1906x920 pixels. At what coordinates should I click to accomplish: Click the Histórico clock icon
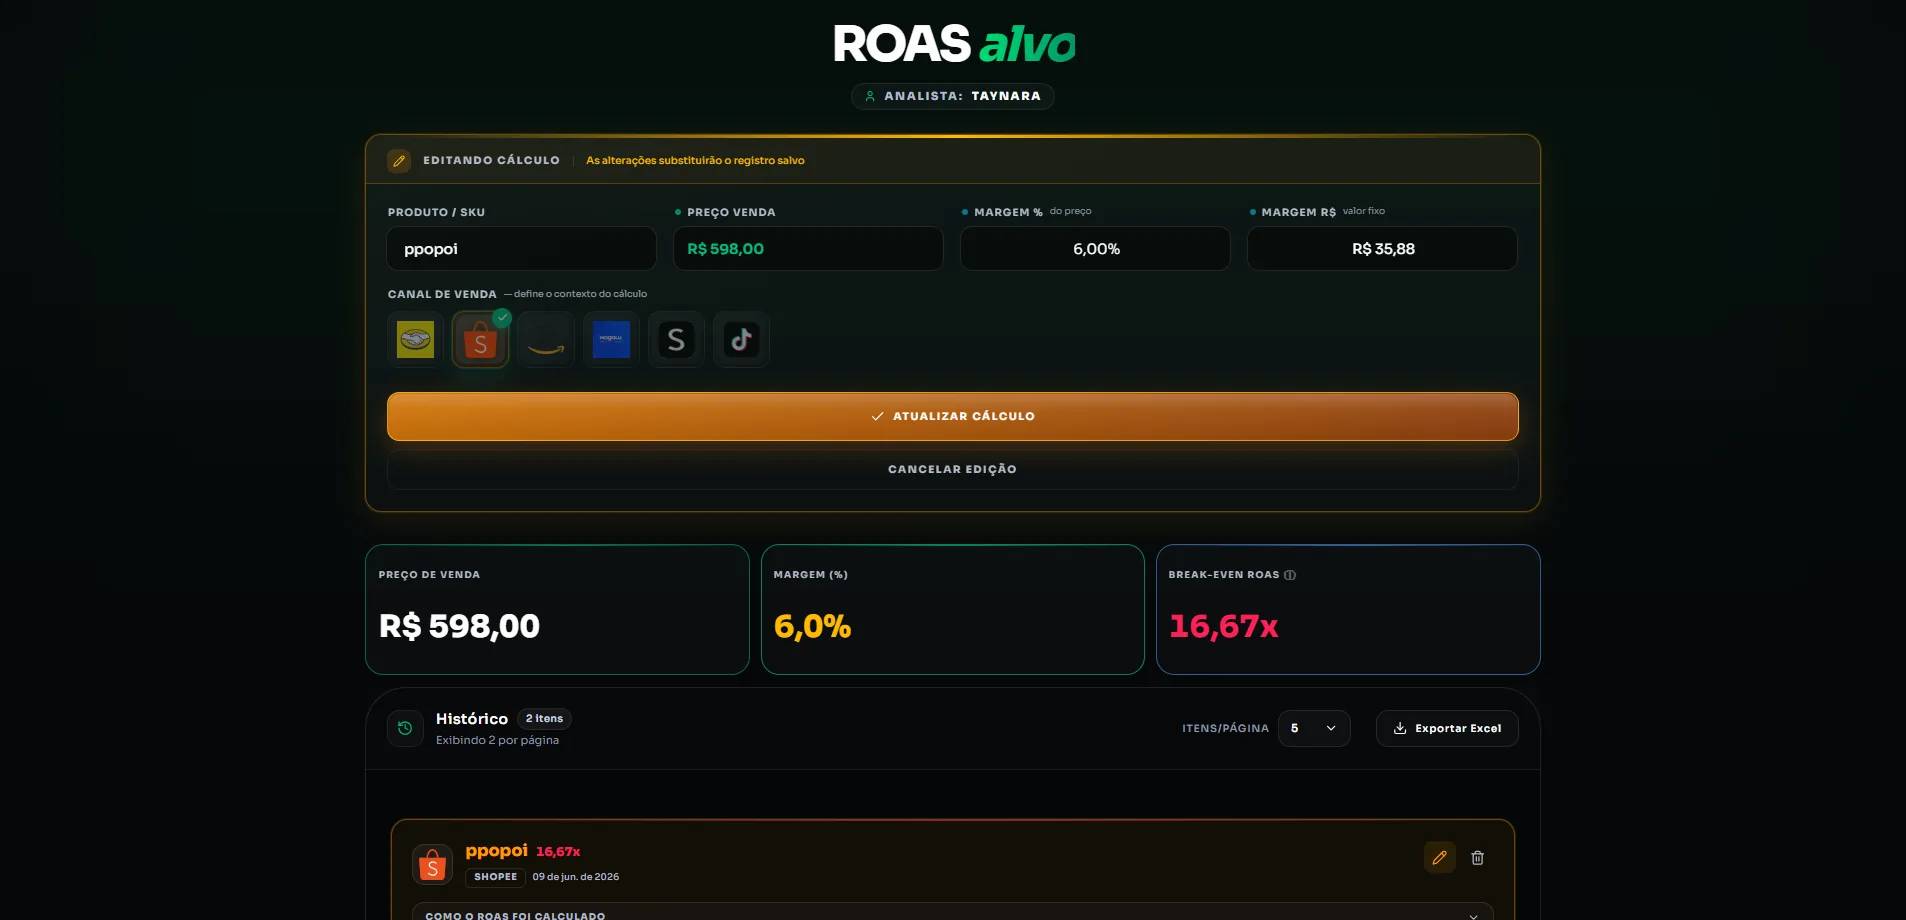click(x=405, y=728)
